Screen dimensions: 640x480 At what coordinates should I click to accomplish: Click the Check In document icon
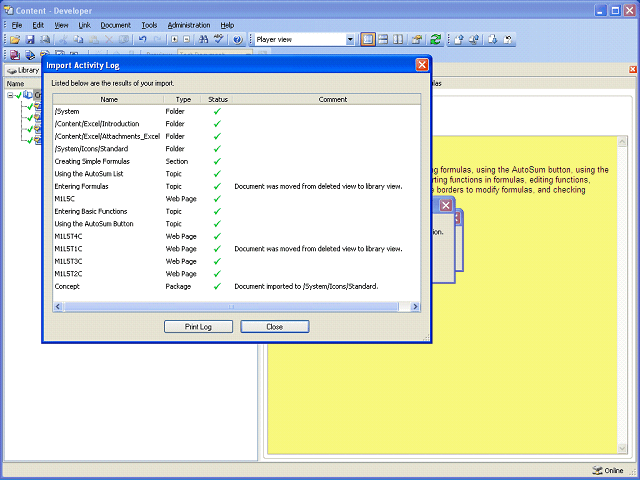click(459, 40)
